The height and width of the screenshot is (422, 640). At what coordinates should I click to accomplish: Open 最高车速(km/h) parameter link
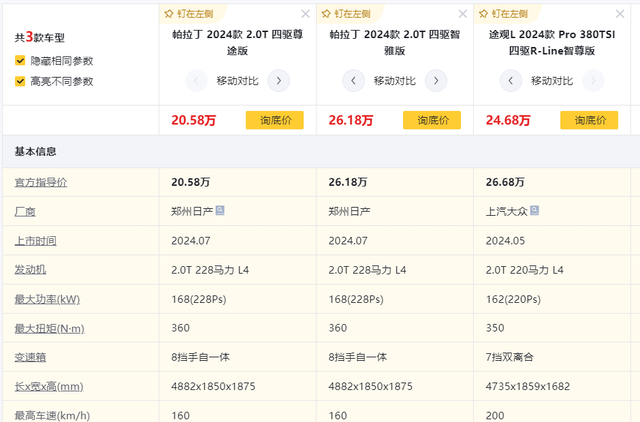(x=52, y=415)
